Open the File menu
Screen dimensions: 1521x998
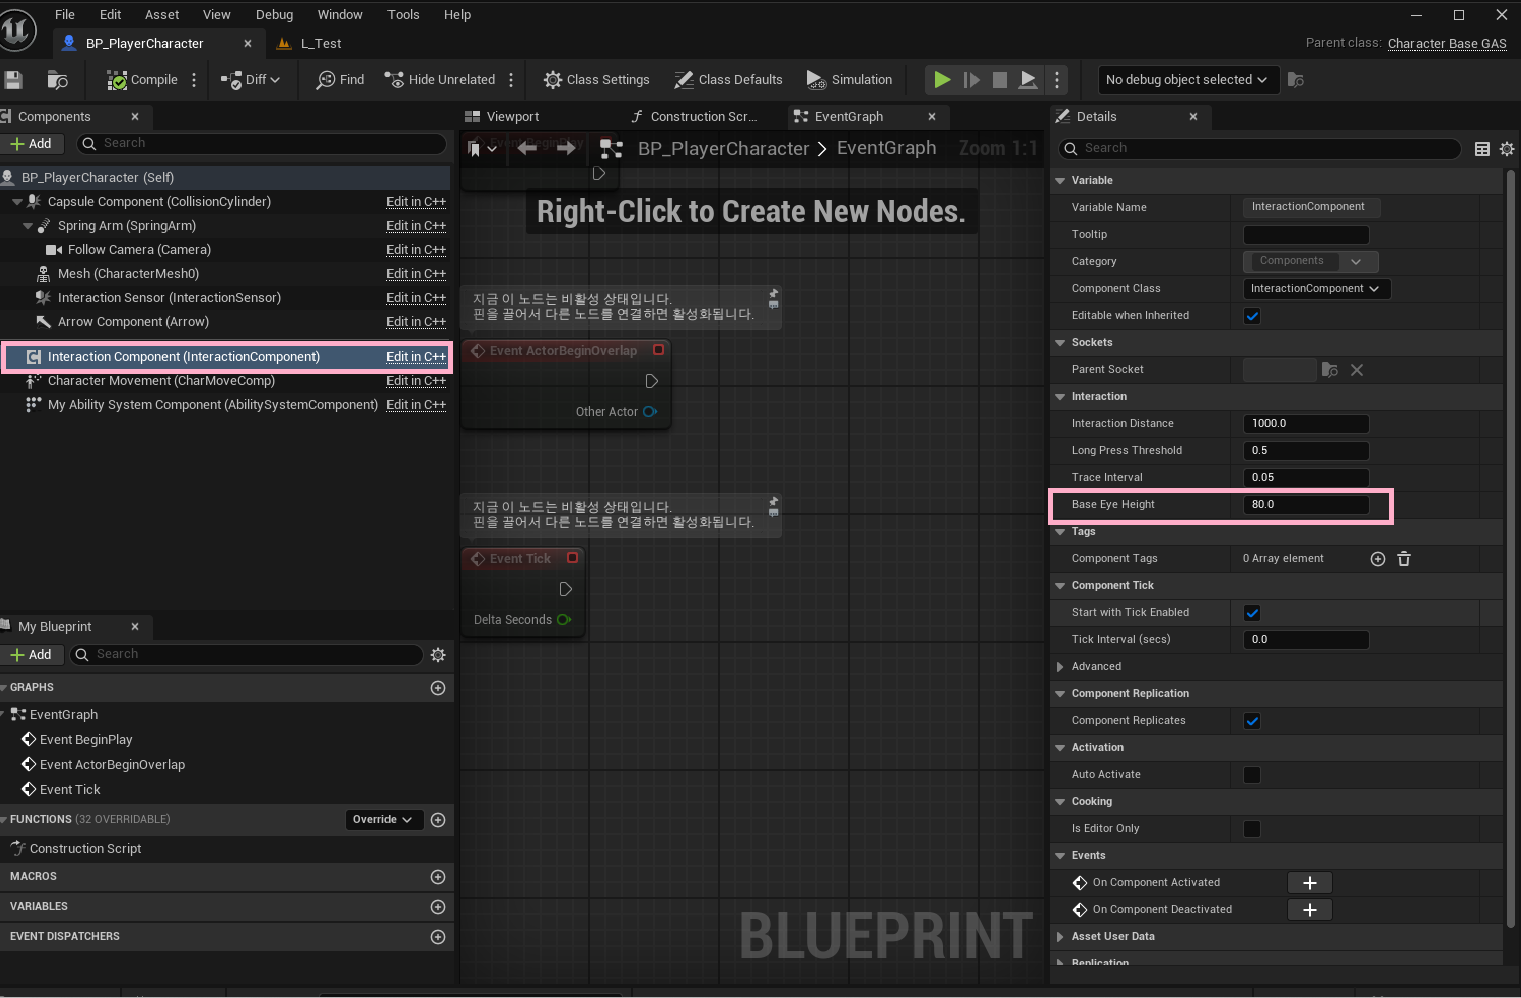tap(65, 15)
